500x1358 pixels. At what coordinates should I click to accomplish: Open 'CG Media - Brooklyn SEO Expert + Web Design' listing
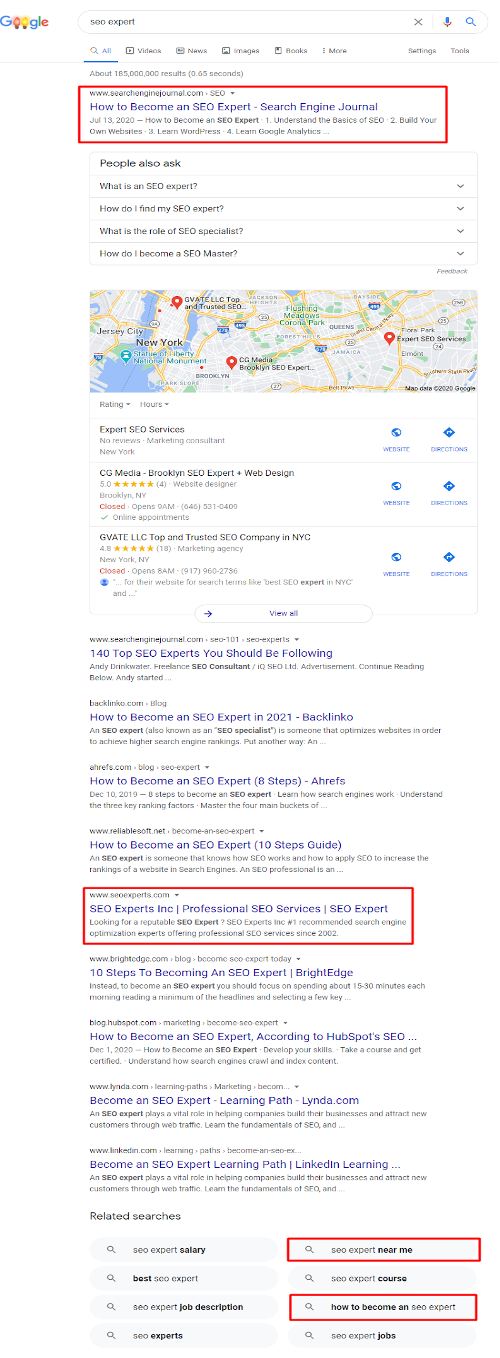196,472
